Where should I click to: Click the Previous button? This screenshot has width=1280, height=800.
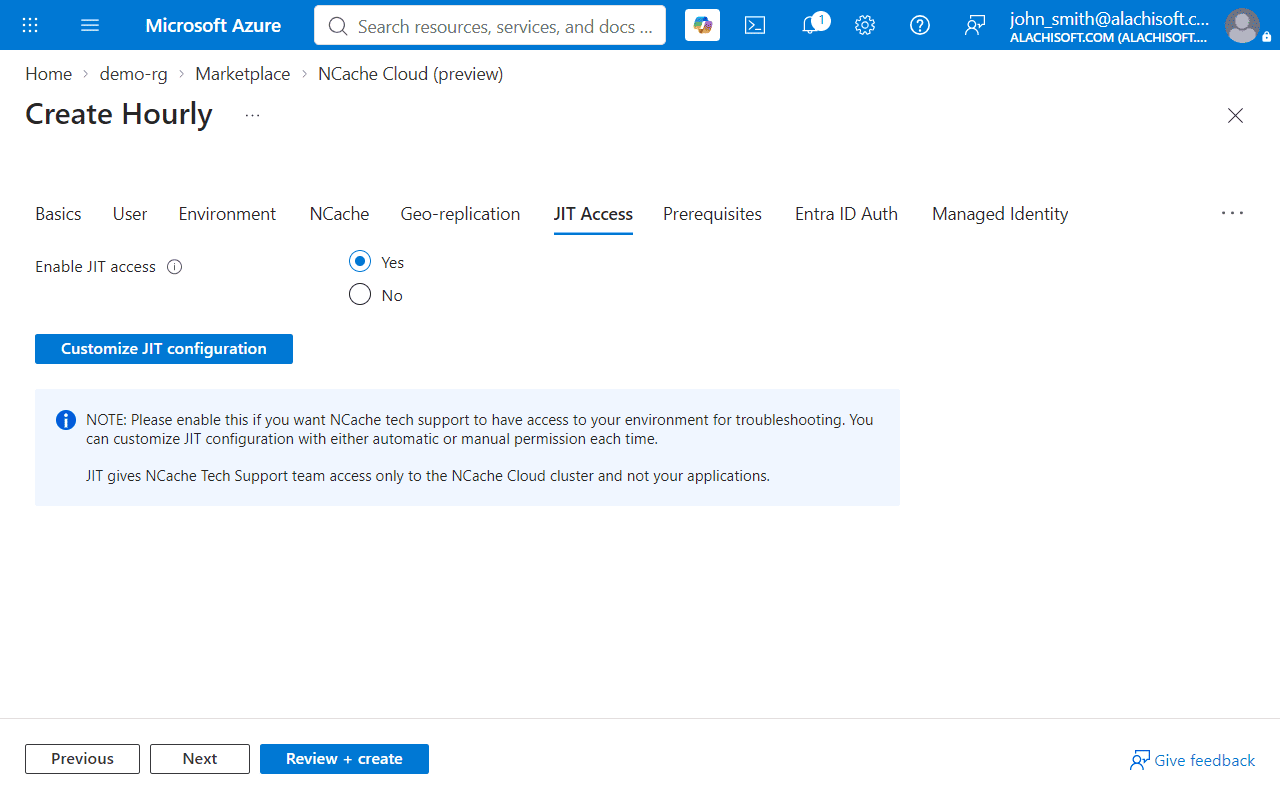point(82,759)
